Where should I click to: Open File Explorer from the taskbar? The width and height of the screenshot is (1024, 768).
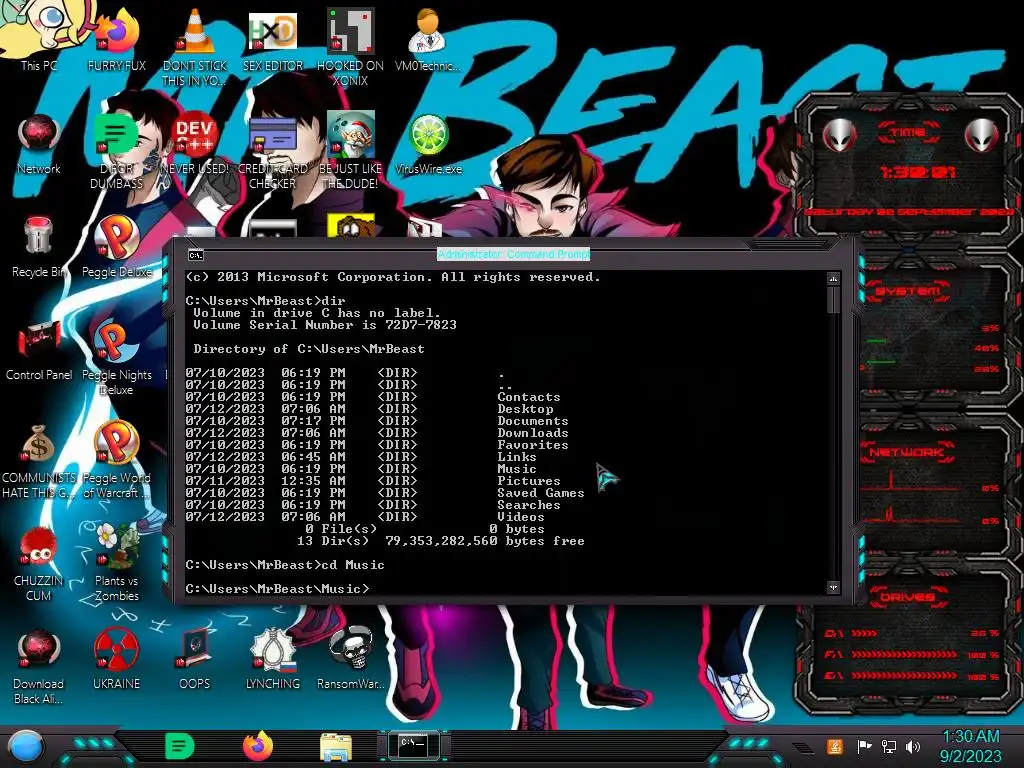coord(336,747)
